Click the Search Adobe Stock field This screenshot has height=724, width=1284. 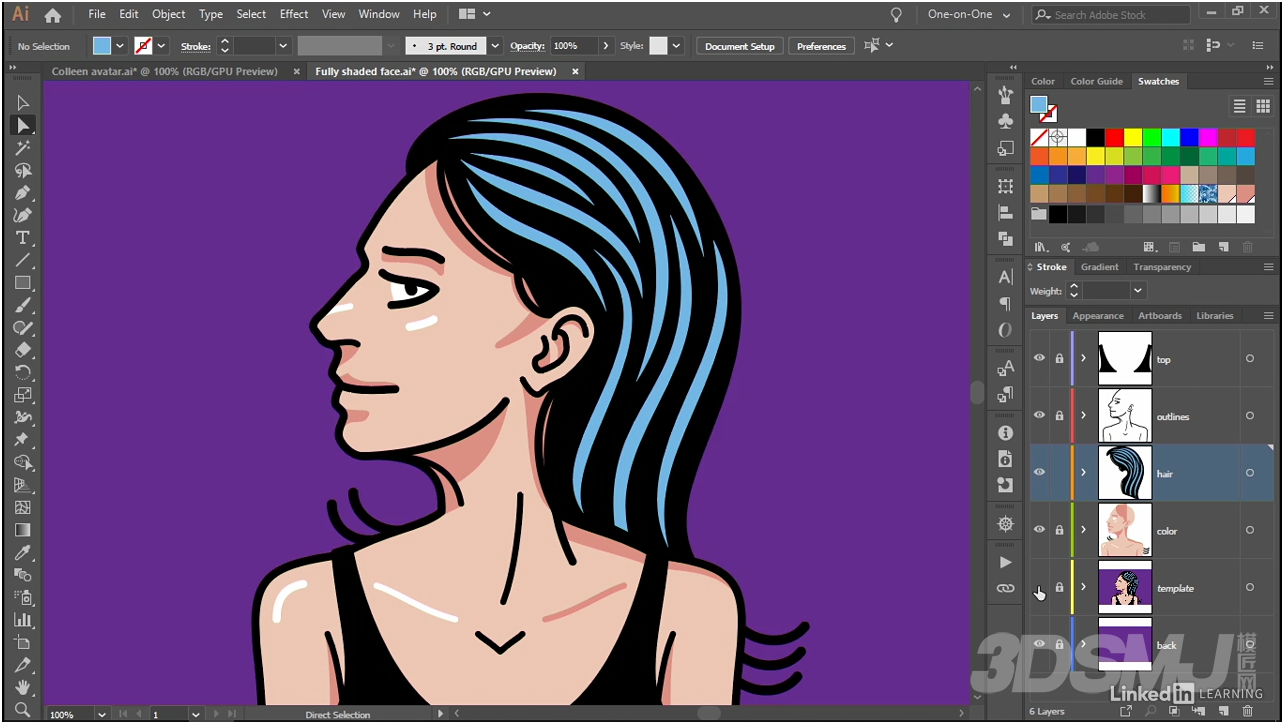point(1111,15)
